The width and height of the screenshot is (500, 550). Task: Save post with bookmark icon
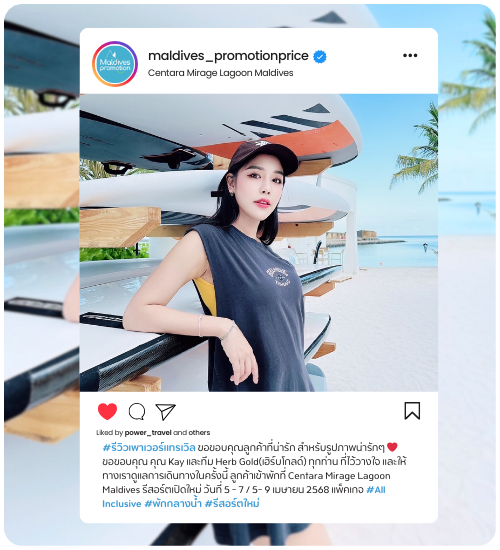coord(412,411)
